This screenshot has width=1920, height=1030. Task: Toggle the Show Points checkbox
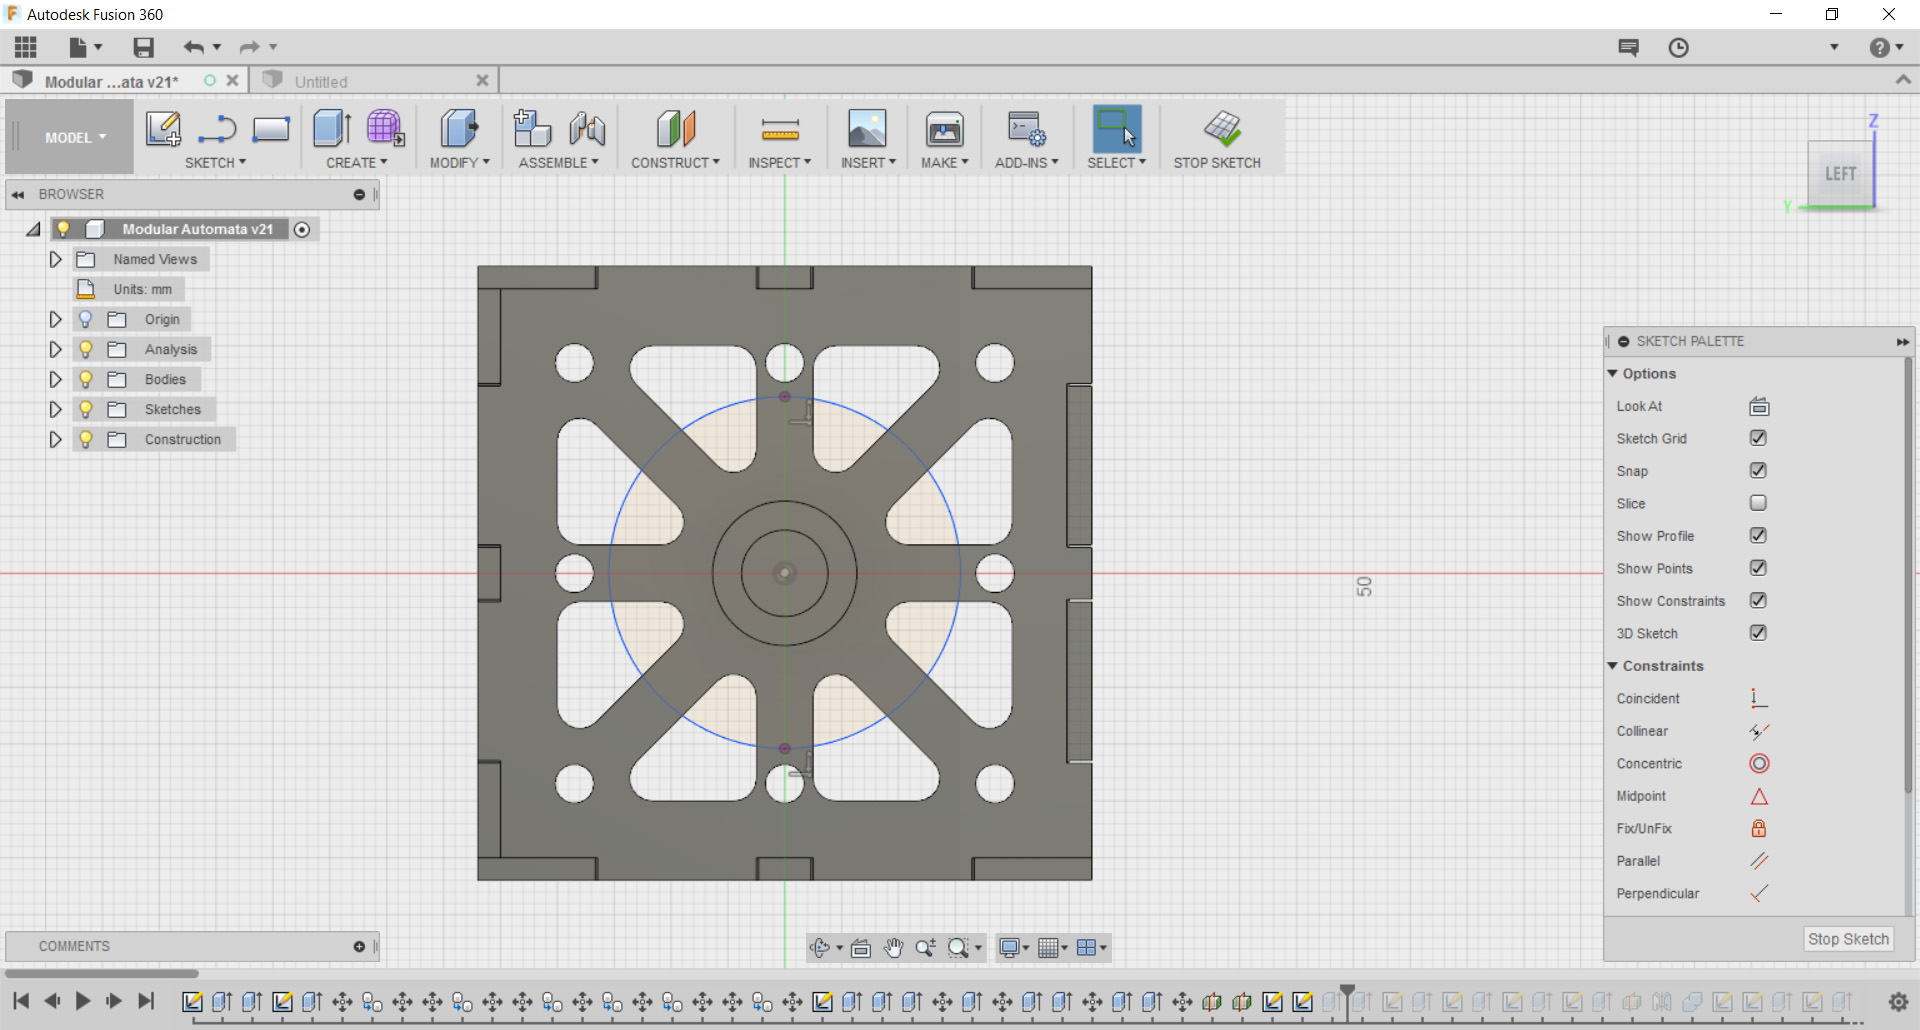1758,568
